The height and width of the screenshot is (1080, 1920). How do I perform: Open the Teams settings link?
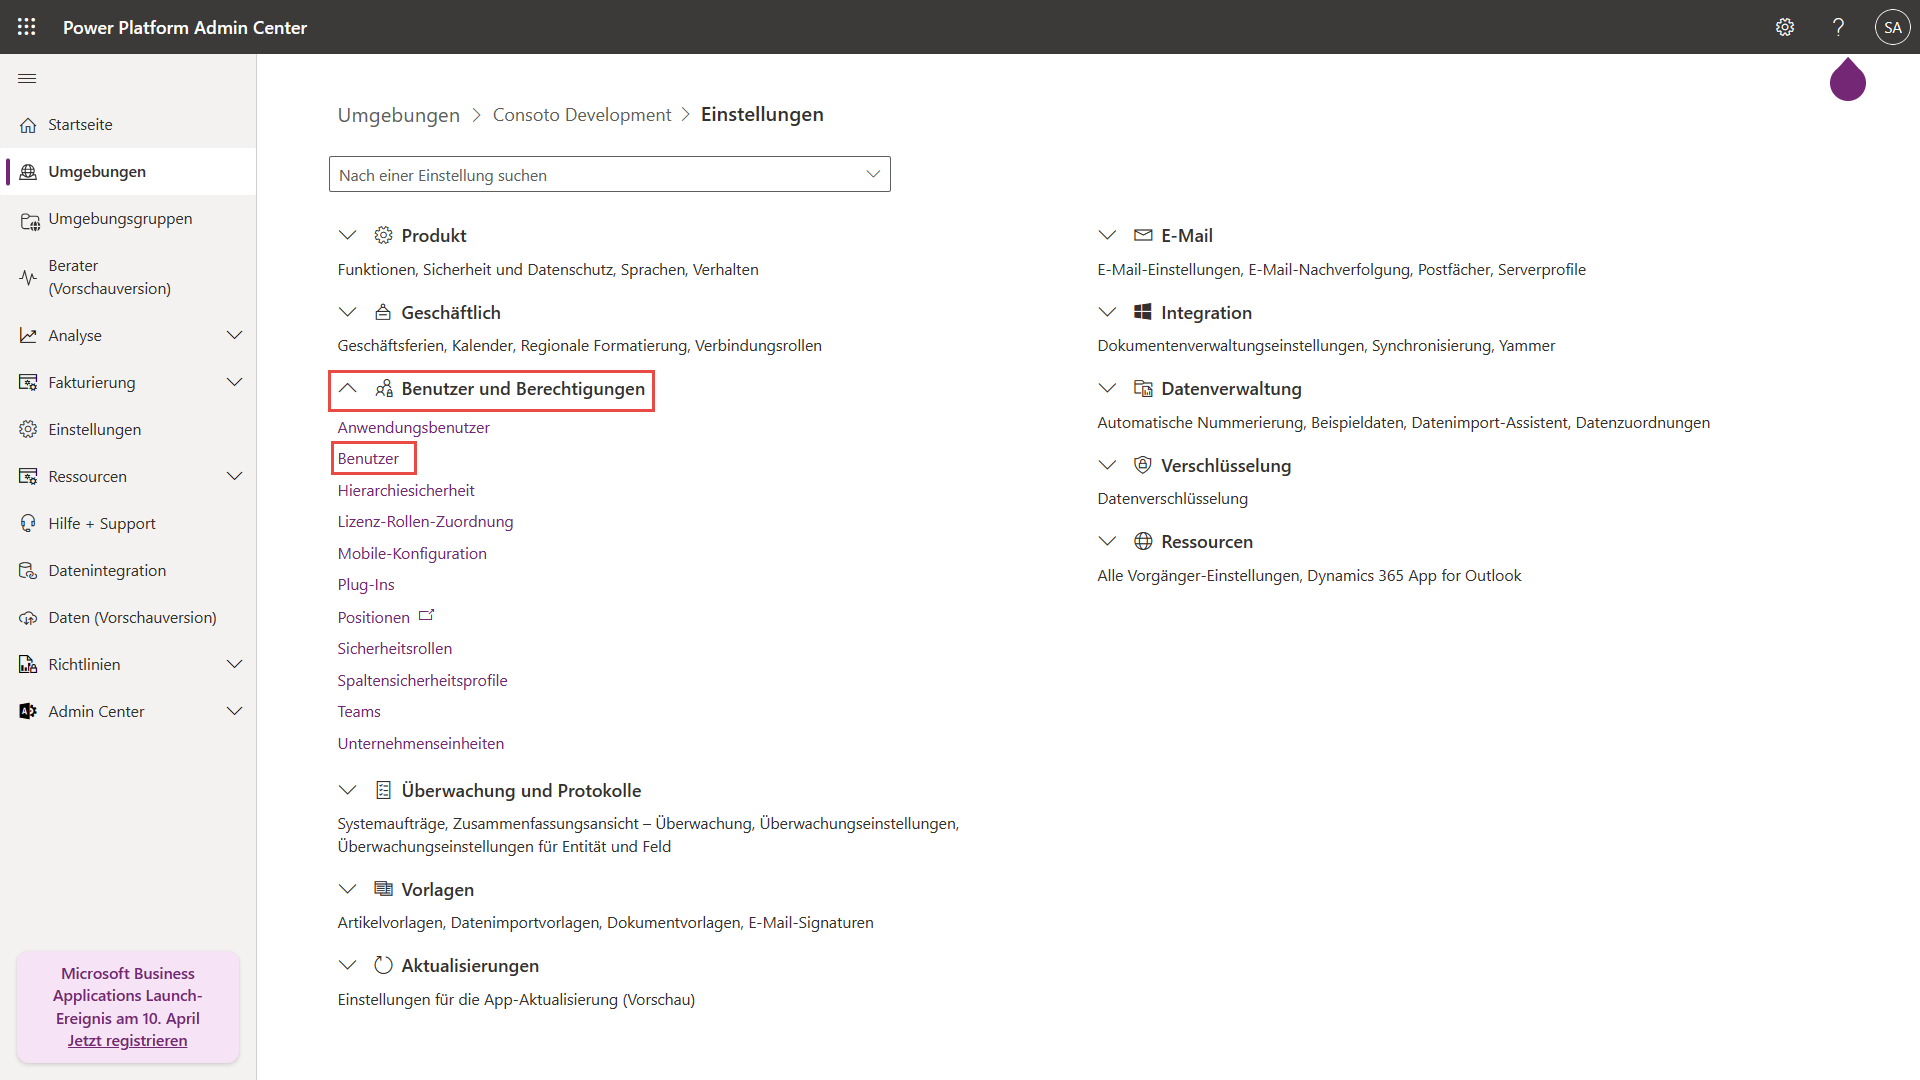coord(359,711)
